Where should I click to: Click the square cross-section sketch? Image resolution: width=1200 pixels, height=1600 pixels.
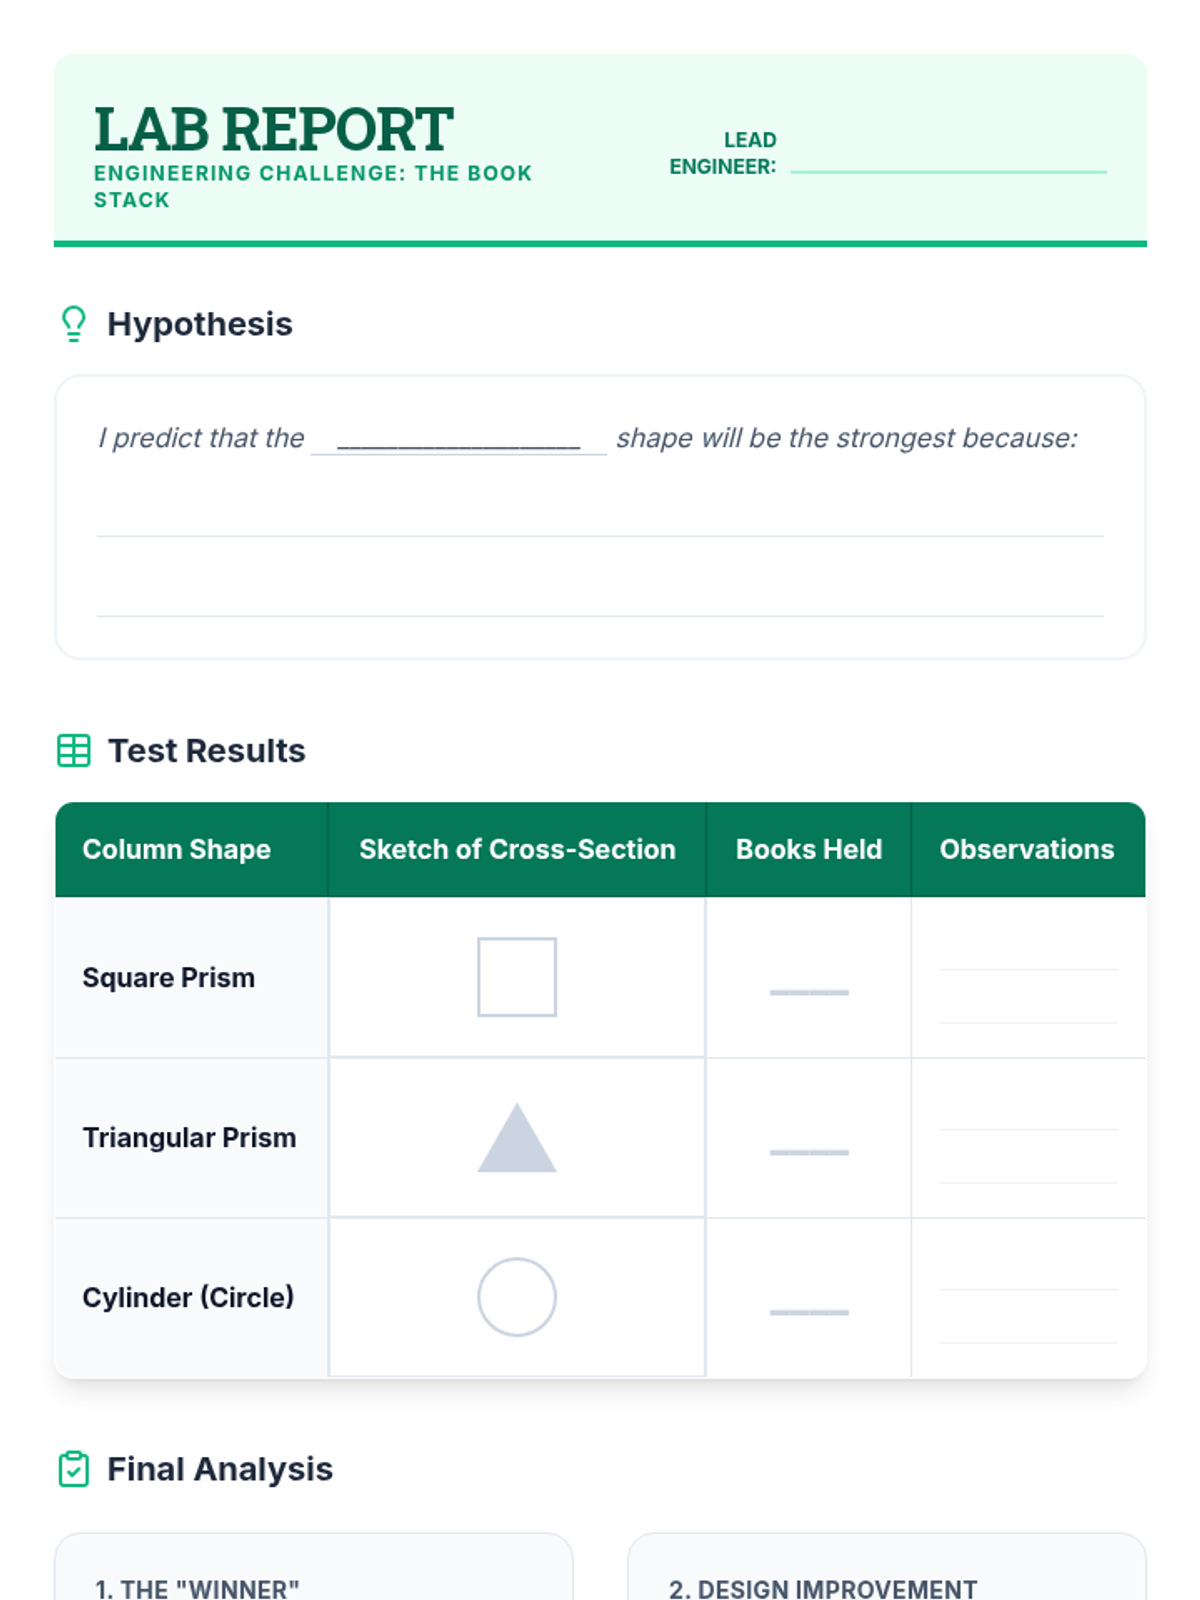point(517,977)
